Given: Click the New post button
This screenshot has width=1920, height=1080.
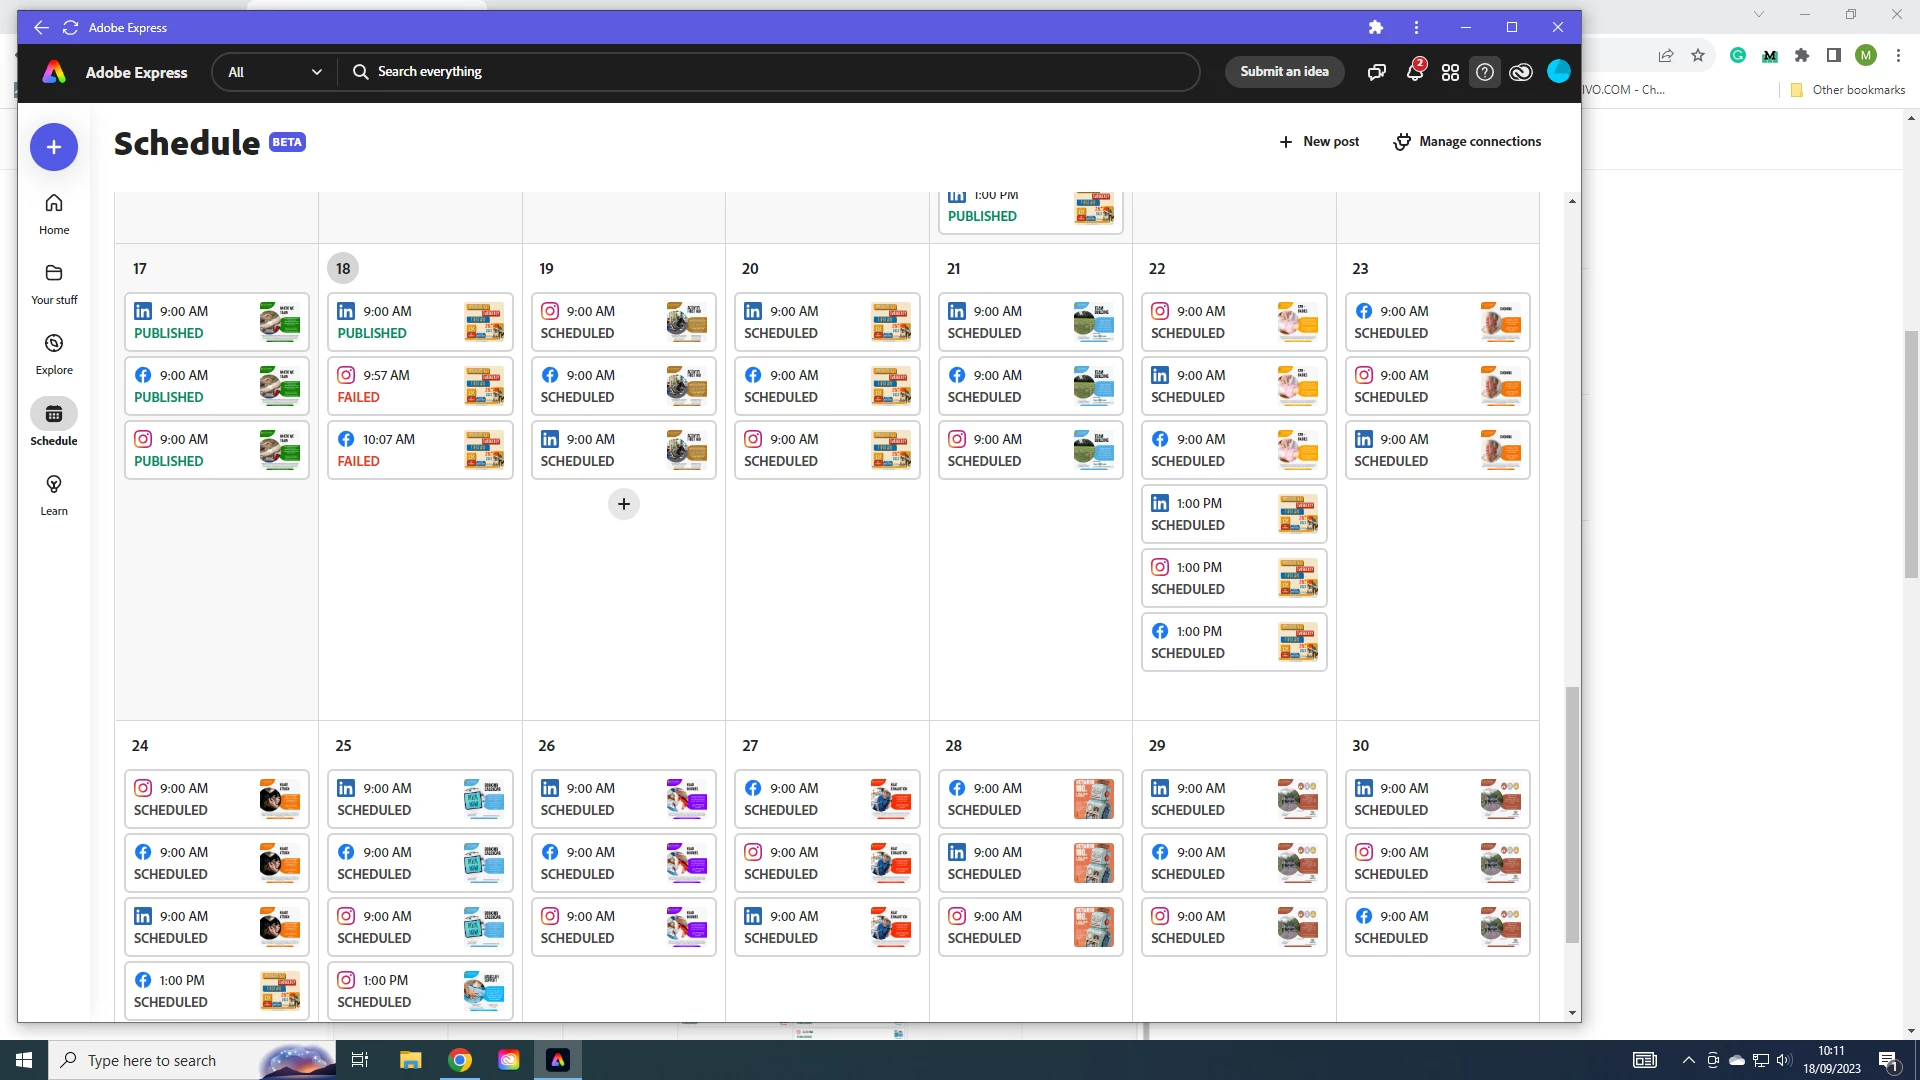Looking at the screenshot, I should (1319, 142).
